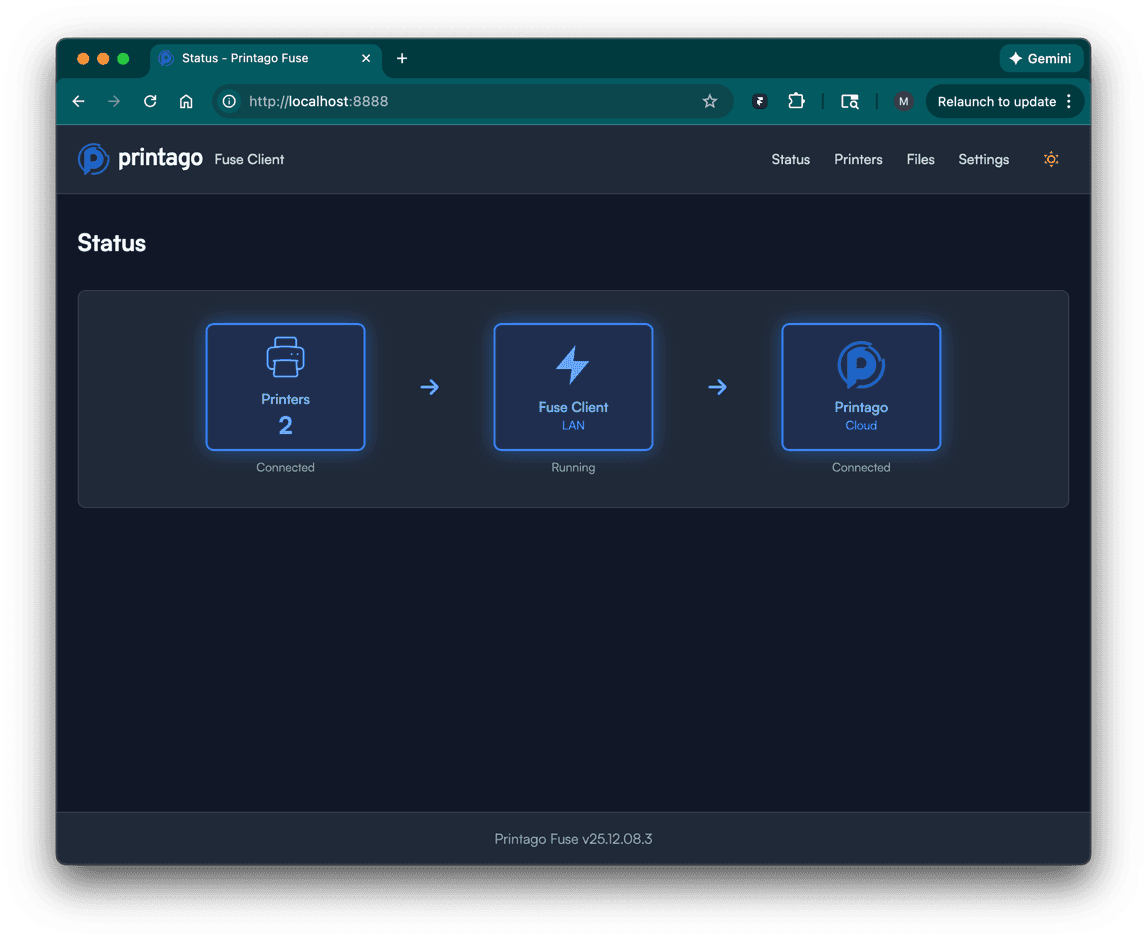Open the profile avatar M
The width and height of the screenshot is (1147, 939).
pyautogui.click(x=903, y=102)
